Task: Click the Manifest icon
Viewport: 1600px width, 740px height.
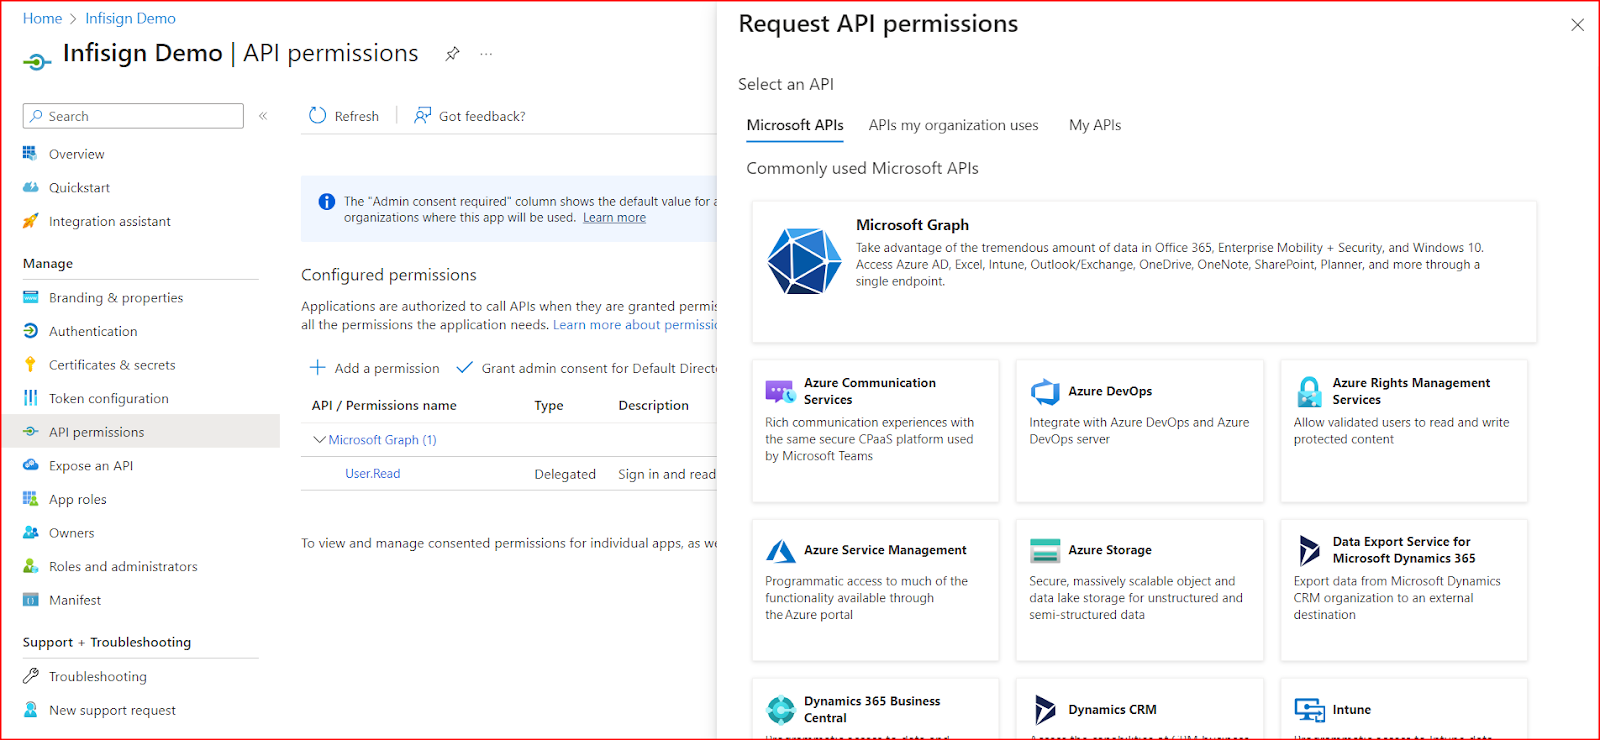Action: click(x=30, y=600)
